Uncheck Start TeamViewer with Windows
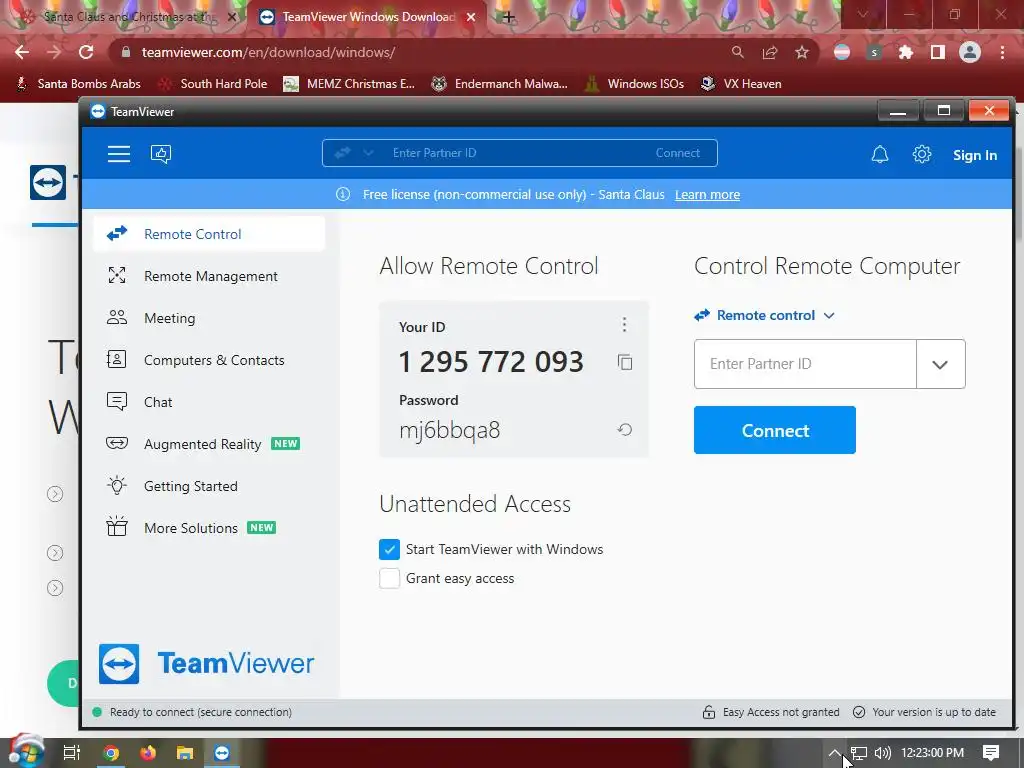 click(389, 549)
